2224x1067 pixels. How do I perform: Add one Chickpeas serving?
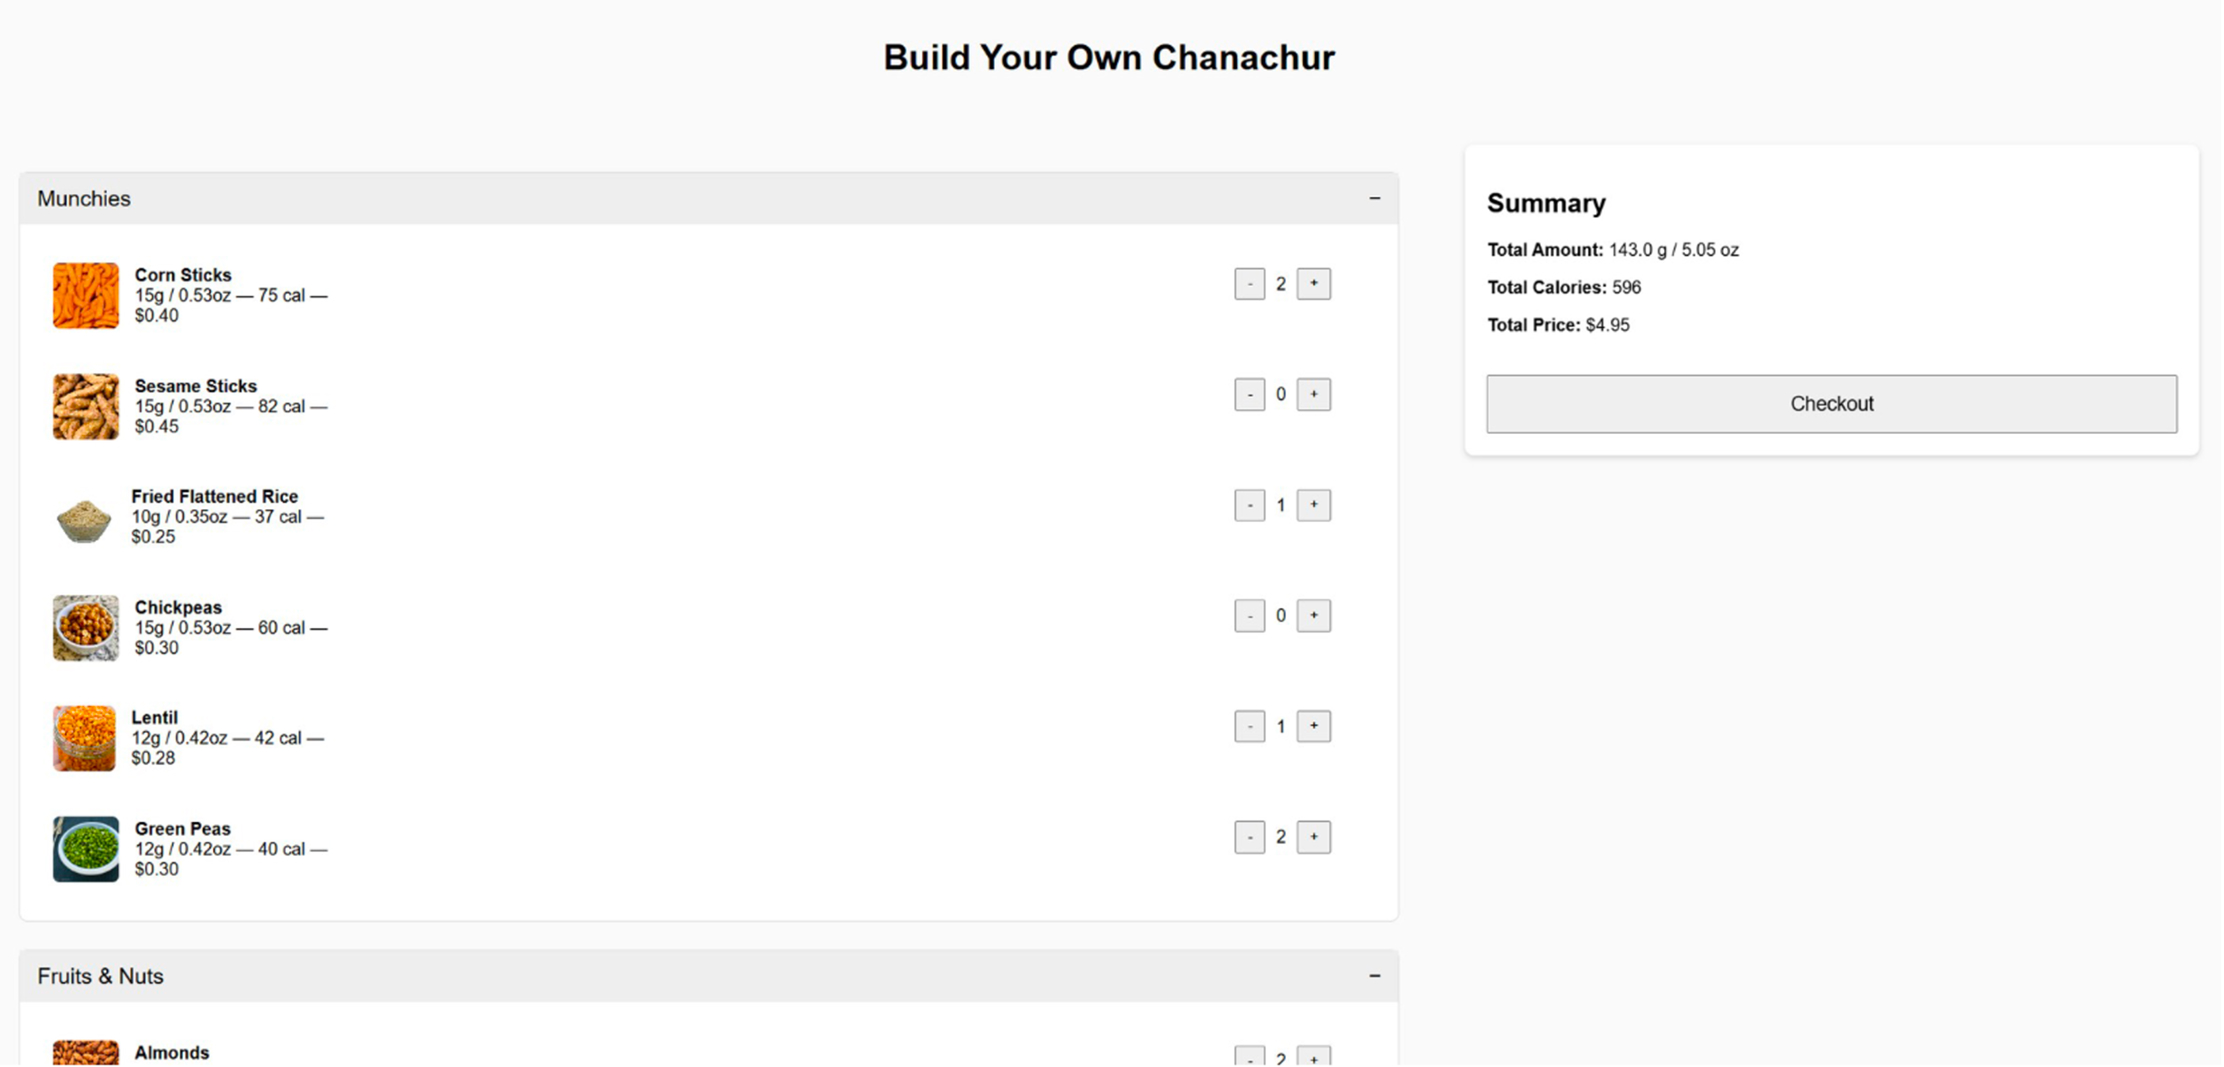coord(1313,616)
